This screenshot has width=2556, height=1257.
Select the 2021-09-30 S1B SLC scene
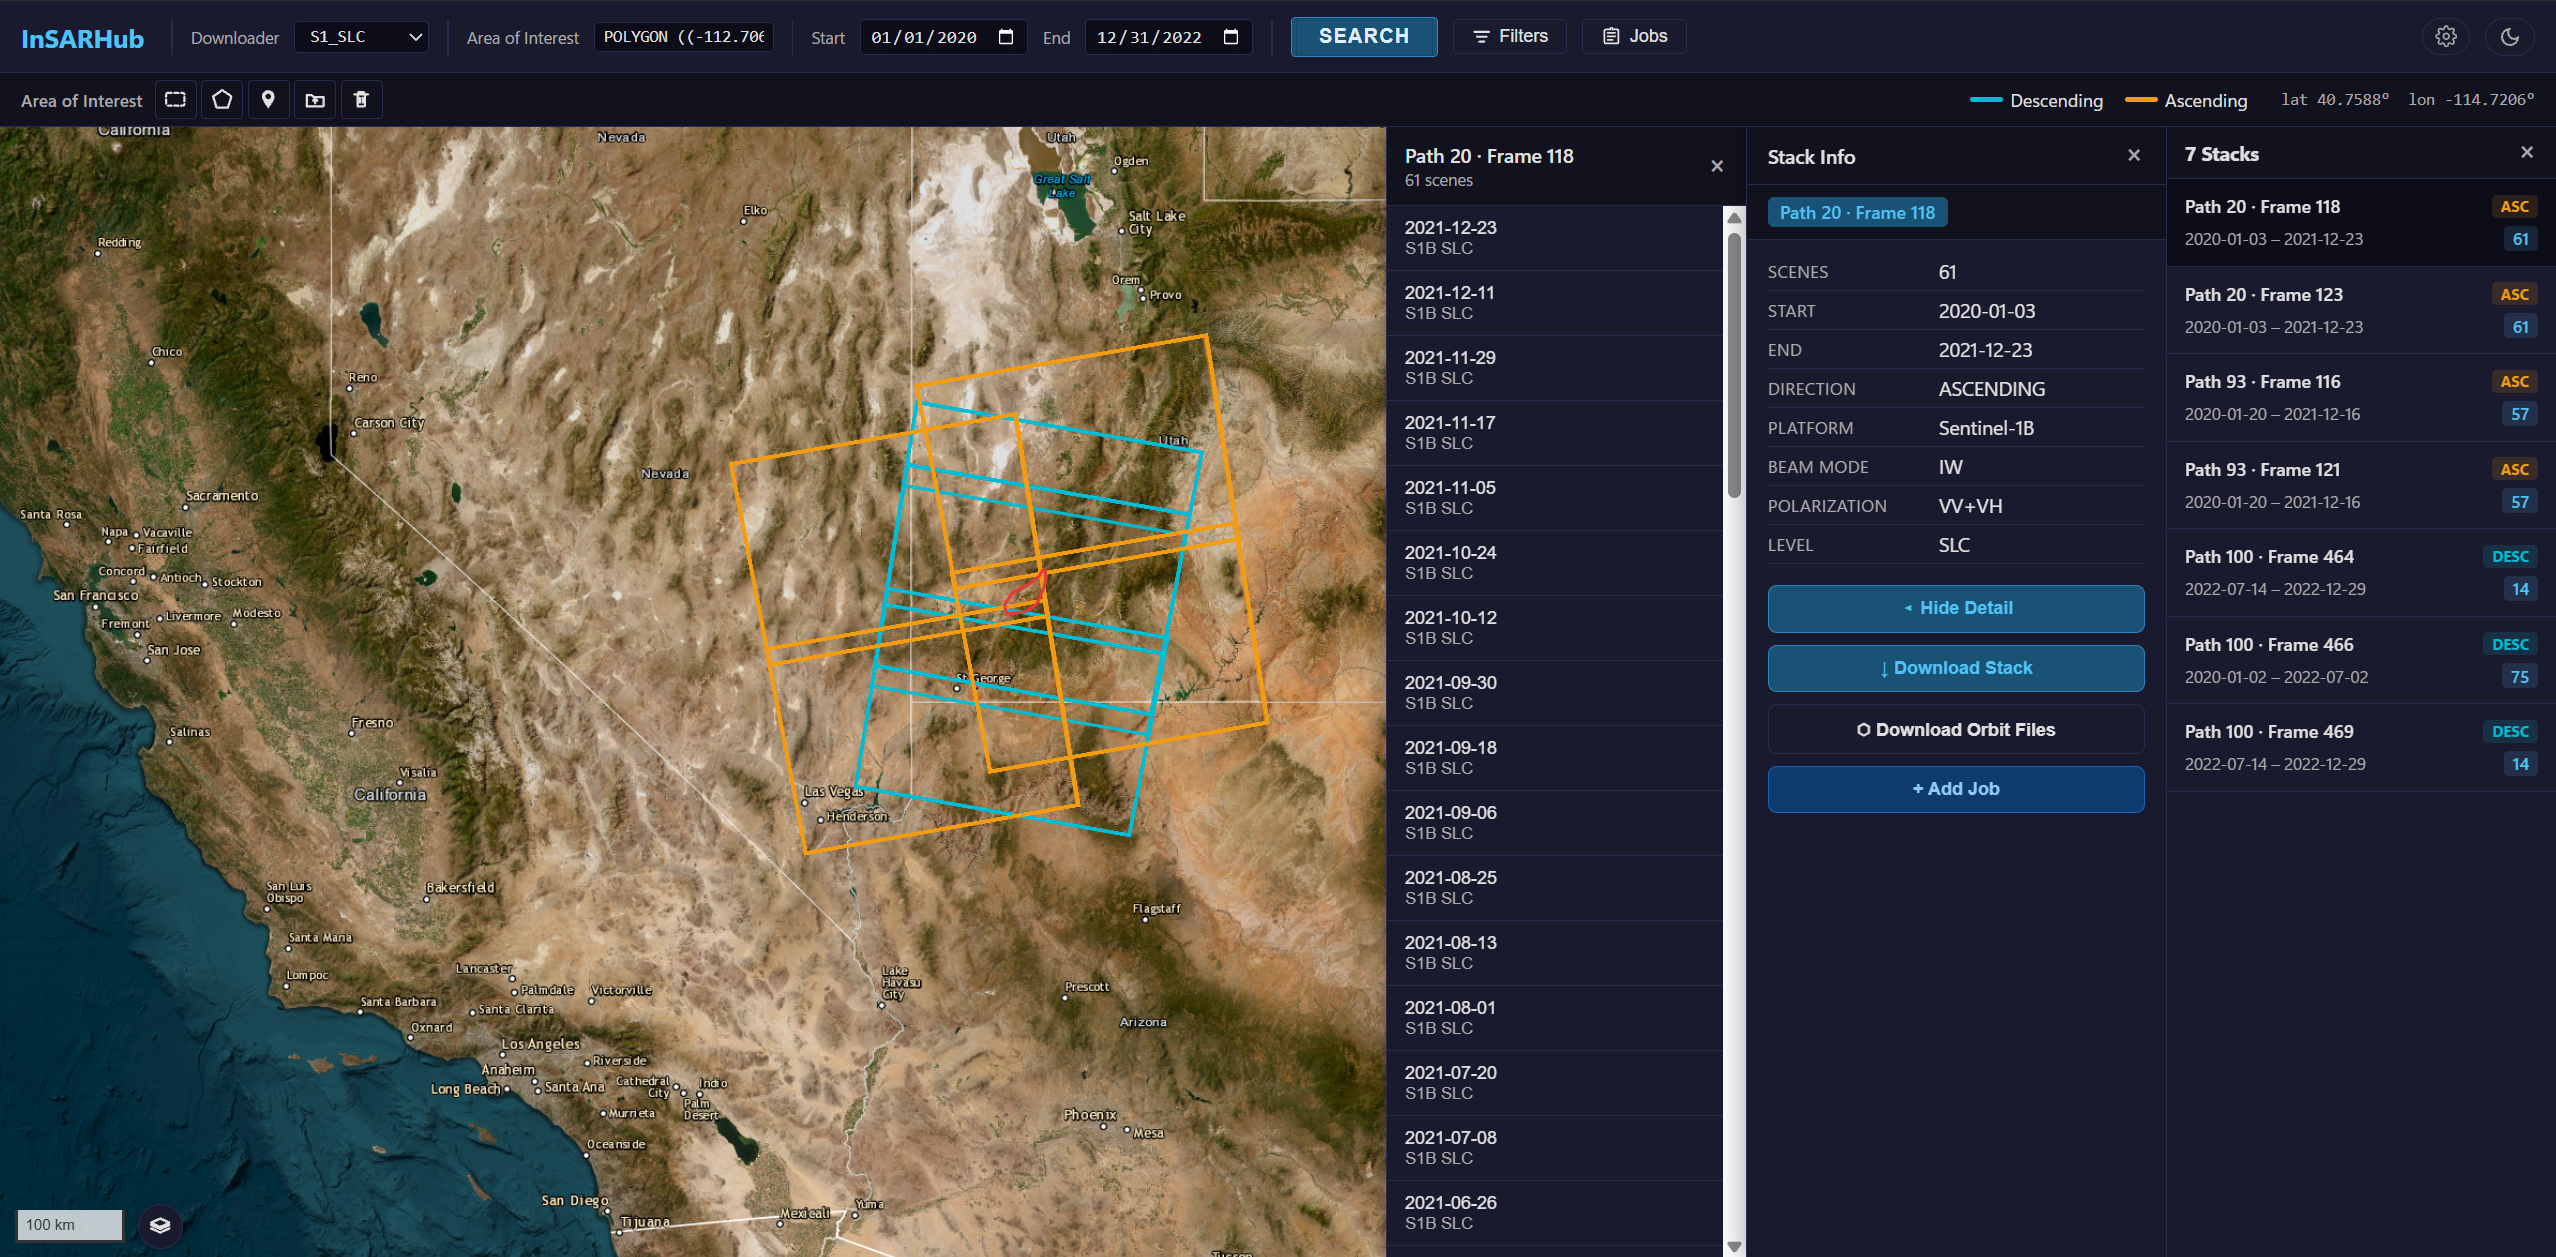[1554, 693]
